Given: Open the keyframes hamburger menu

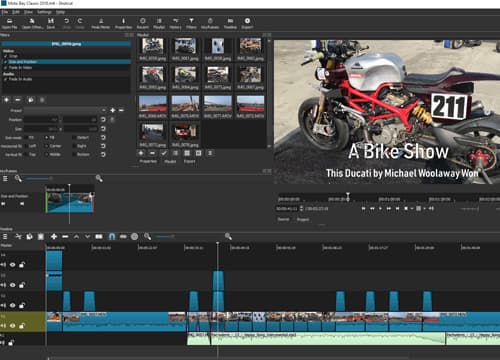Looking at the screenshot, I should [x=5, y=179].
